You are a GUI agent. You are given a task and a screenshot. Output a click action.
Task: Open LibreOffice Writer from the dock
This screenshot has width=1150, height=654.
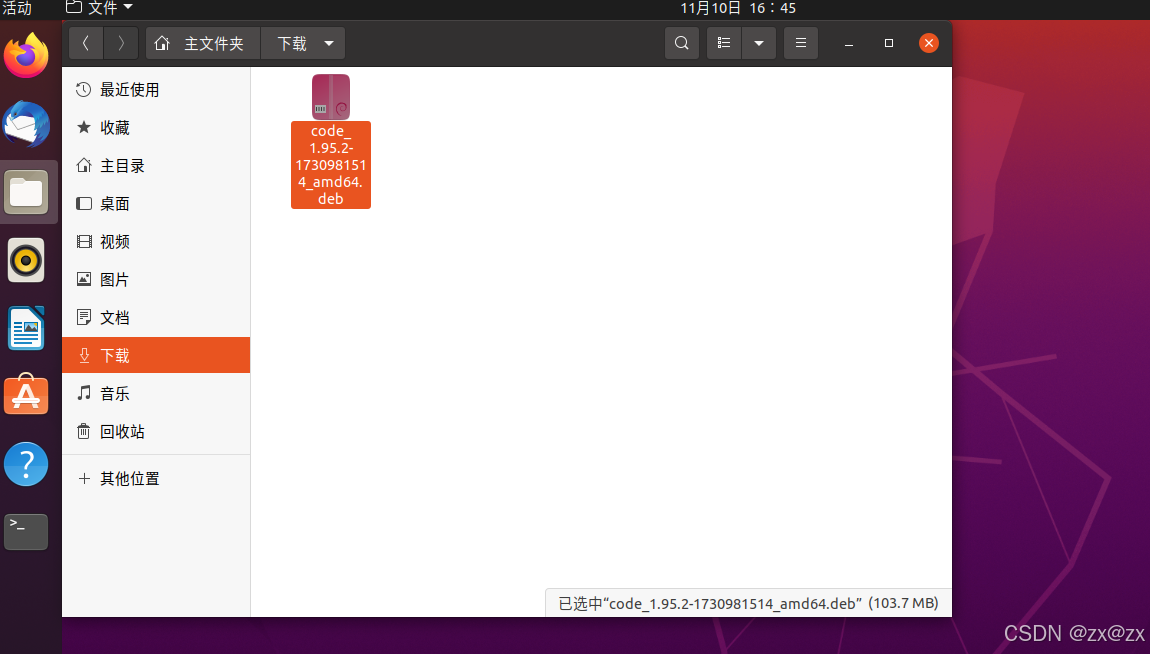click(x=26, y=328)
